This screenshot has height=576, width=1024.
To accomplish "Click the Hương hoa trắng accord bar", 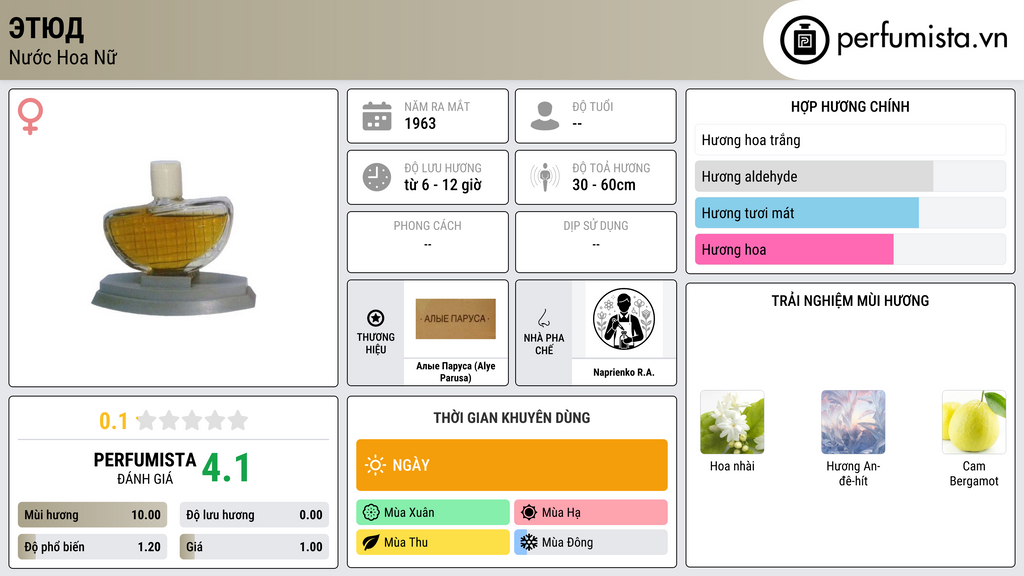I will point(850,140).
